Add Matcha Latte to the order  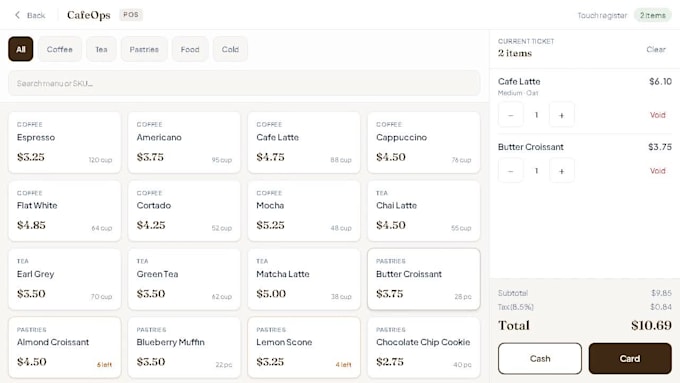tap(304, 279)
